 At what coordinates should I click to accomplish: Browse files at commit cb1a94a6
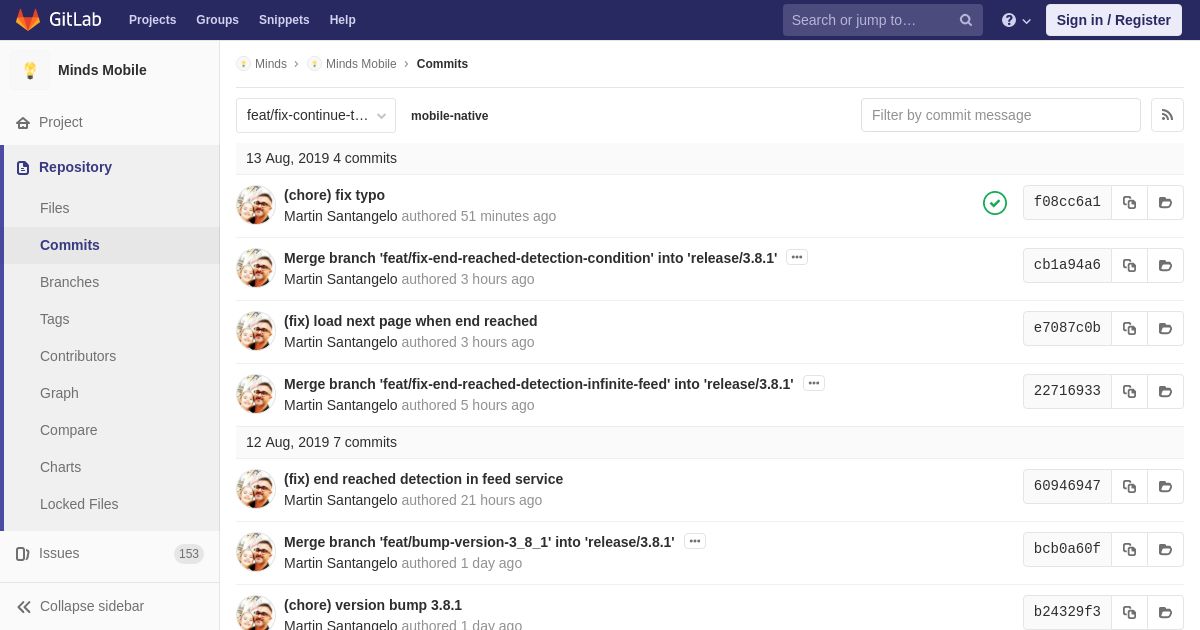[1165, 265]
